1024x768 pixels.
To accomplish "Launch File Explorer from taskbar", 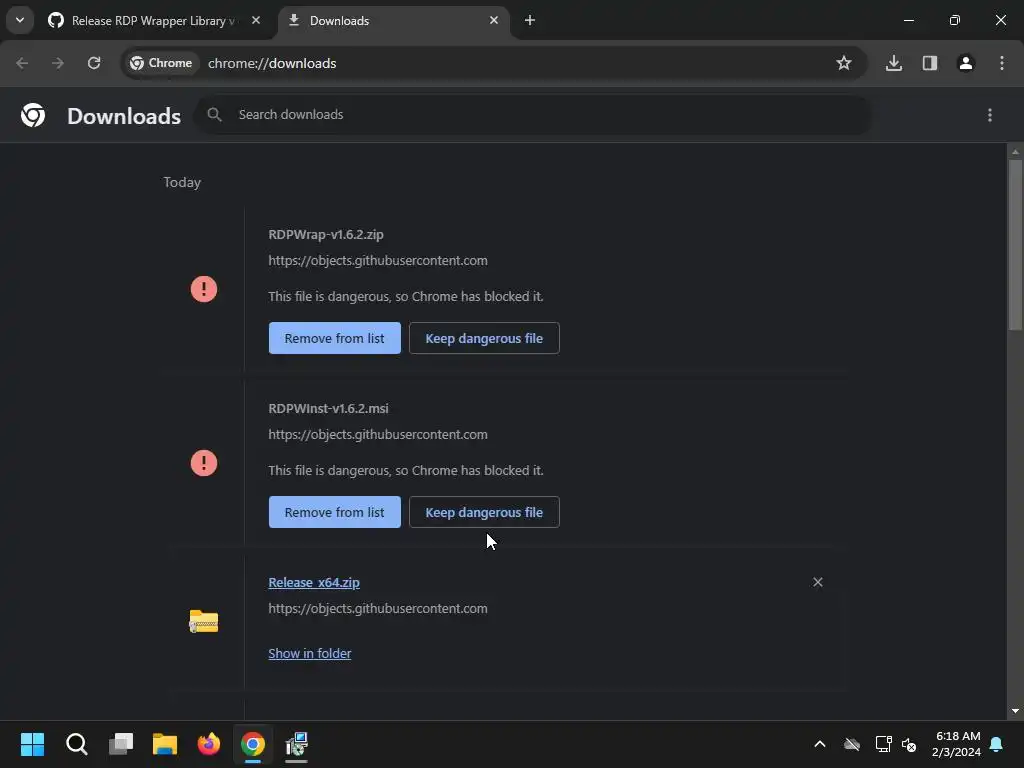I will (165, 744).
